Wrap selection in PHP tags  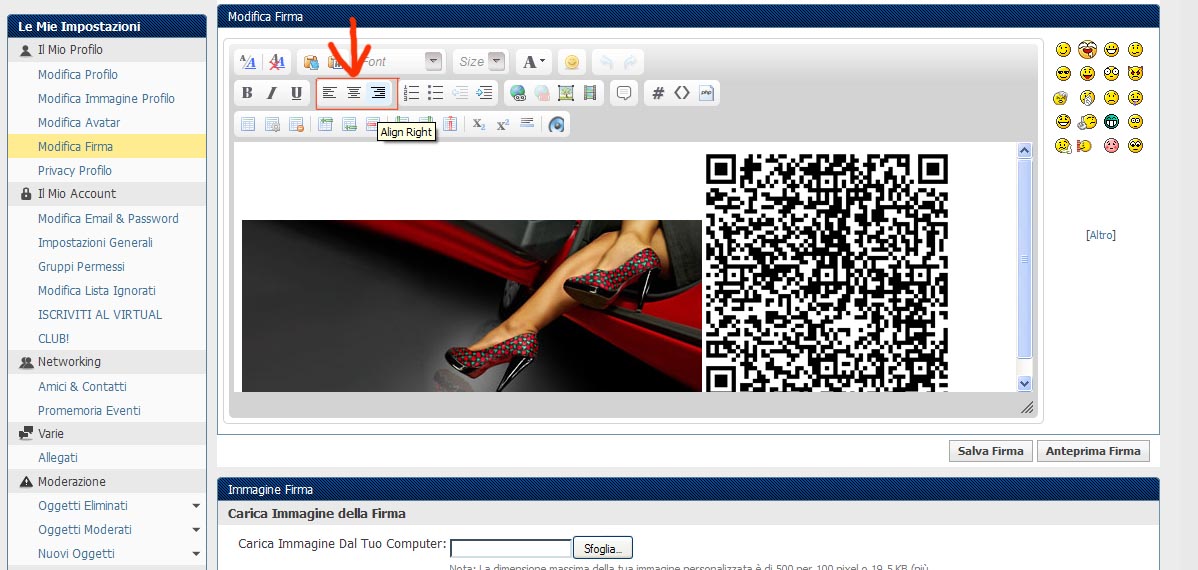[706, 93]
